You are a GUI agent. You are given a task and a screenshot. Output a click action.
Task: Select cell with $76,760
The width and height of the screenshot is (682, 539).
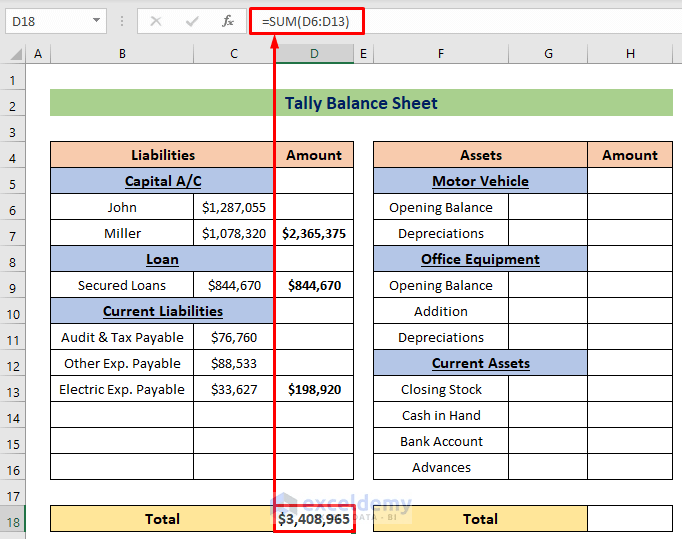pos(234,337)
